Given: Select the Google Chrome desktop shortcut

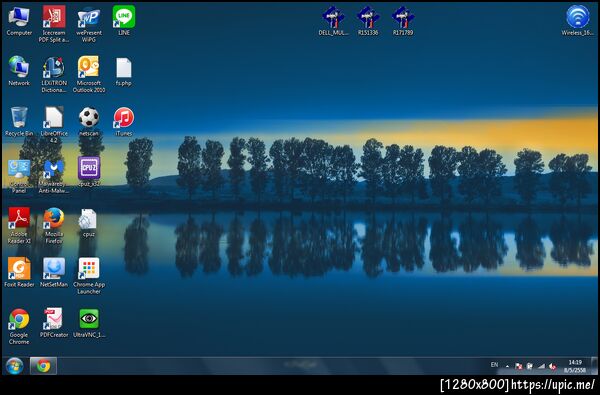Looking at the screenshot, I should (19, 326).
